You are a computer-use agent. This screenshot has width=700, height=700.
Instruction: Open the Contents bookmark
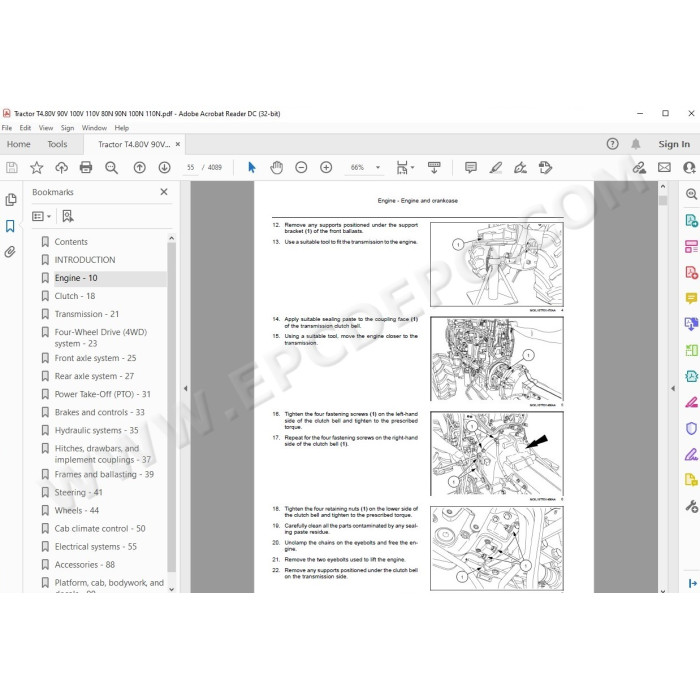71,242
